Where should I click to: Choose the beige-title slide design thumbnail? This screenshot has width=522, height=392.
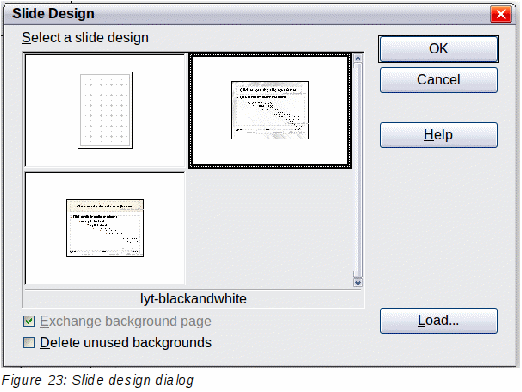[x=105, y=228]
